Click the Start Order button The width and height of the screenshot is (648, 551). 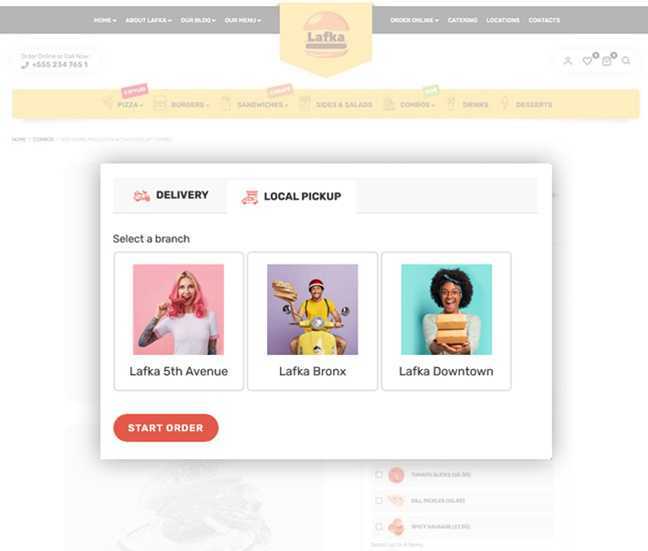tap(166, 428)
